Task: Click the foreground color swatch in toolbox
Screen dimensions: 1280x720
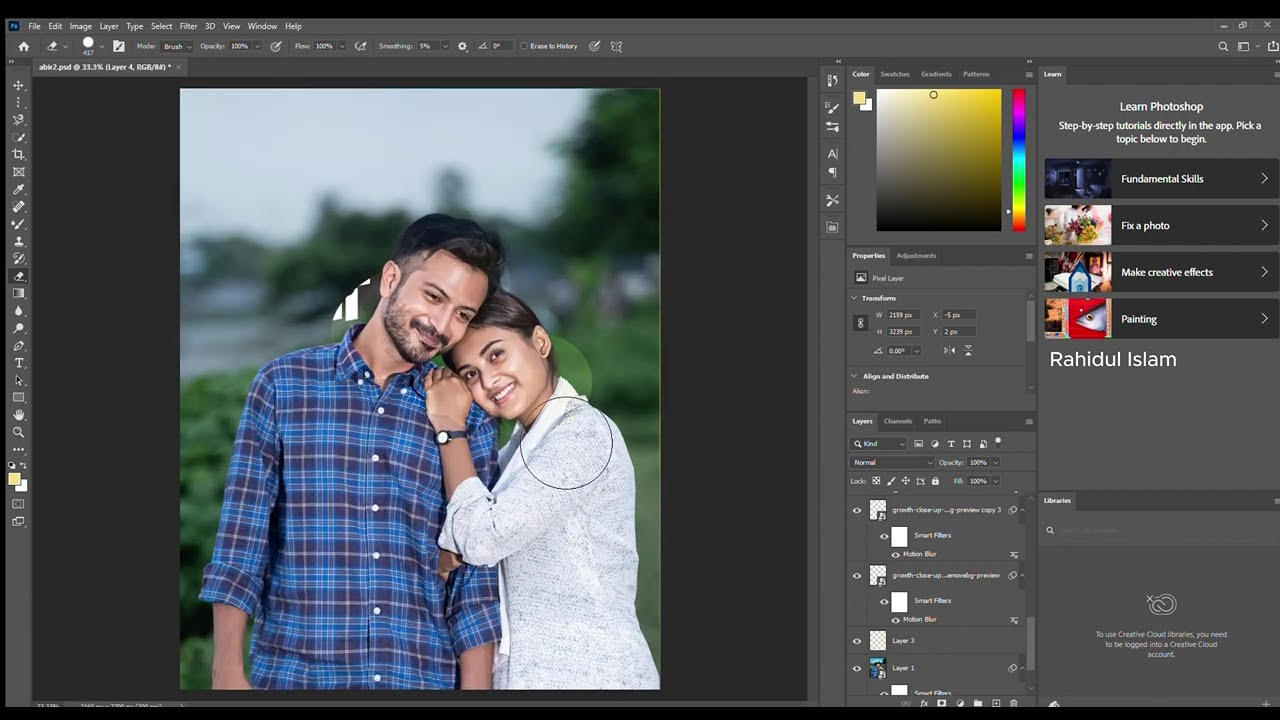Action: [15, 480]
